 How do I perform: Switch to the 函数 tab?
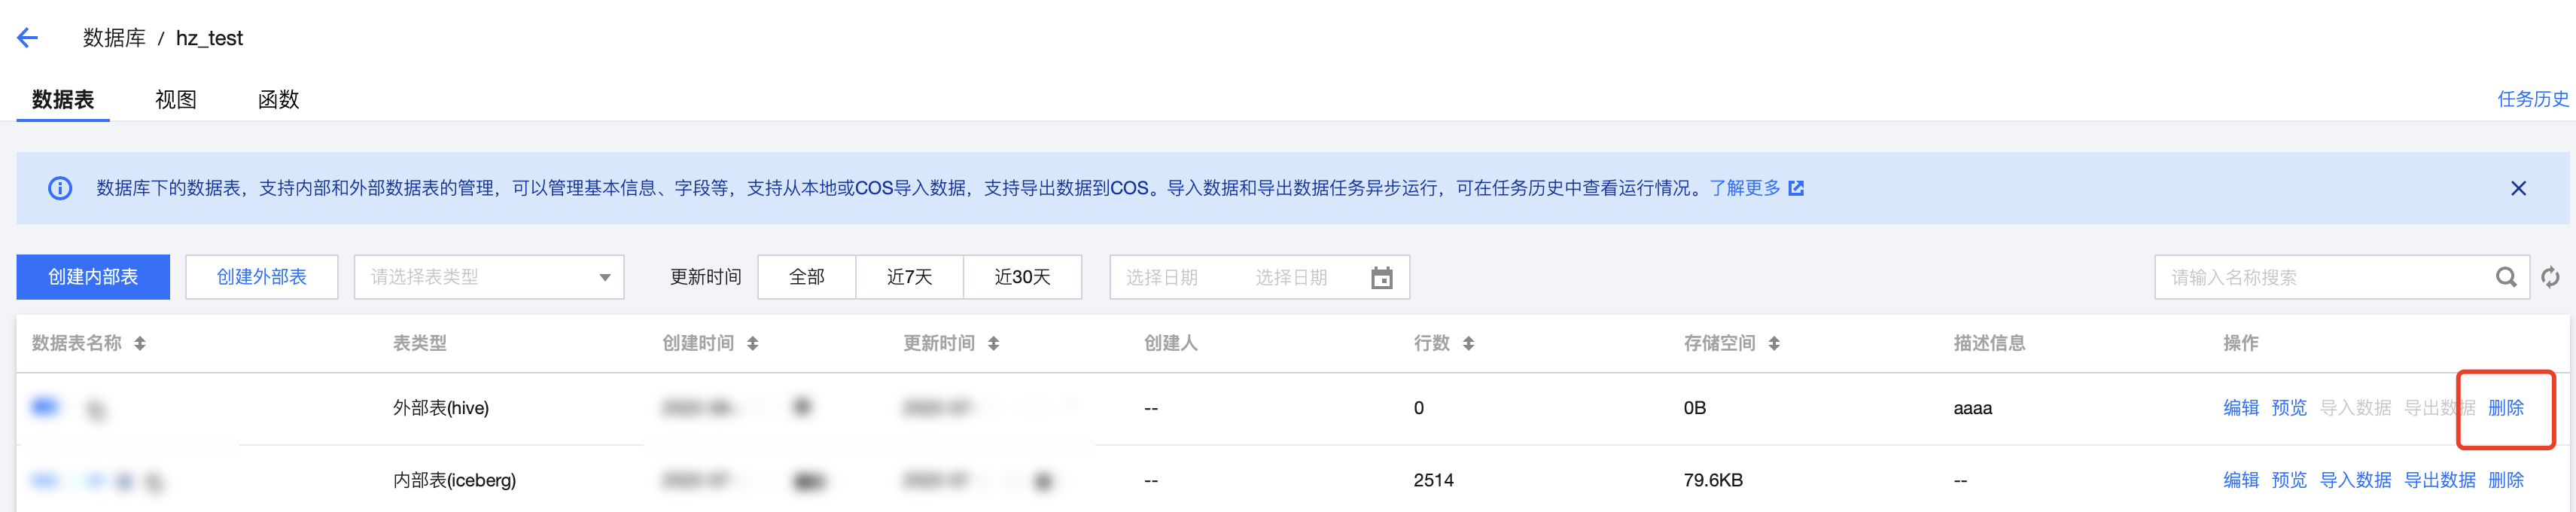tap(279, 100)
